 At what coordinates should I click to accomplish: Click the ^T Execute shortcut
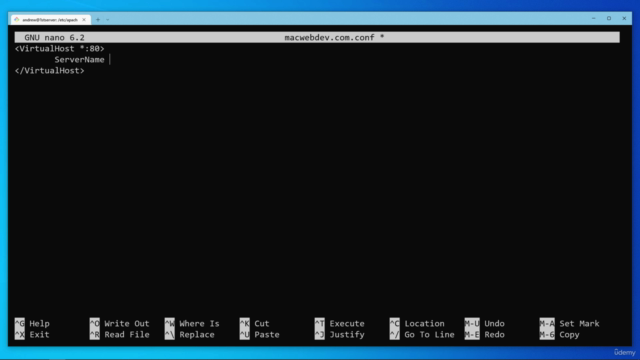(340, 324)
